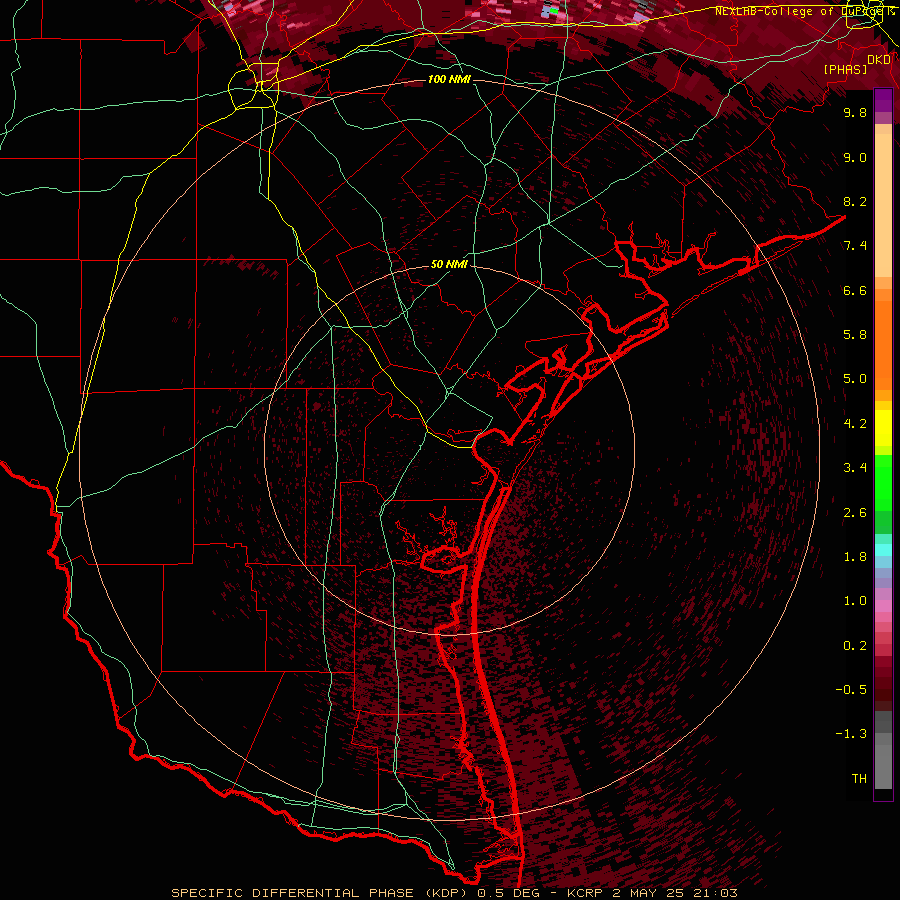Click the "KCRP 2 MAY 25 21:03" timestamp text

click(x=652, y=893)
